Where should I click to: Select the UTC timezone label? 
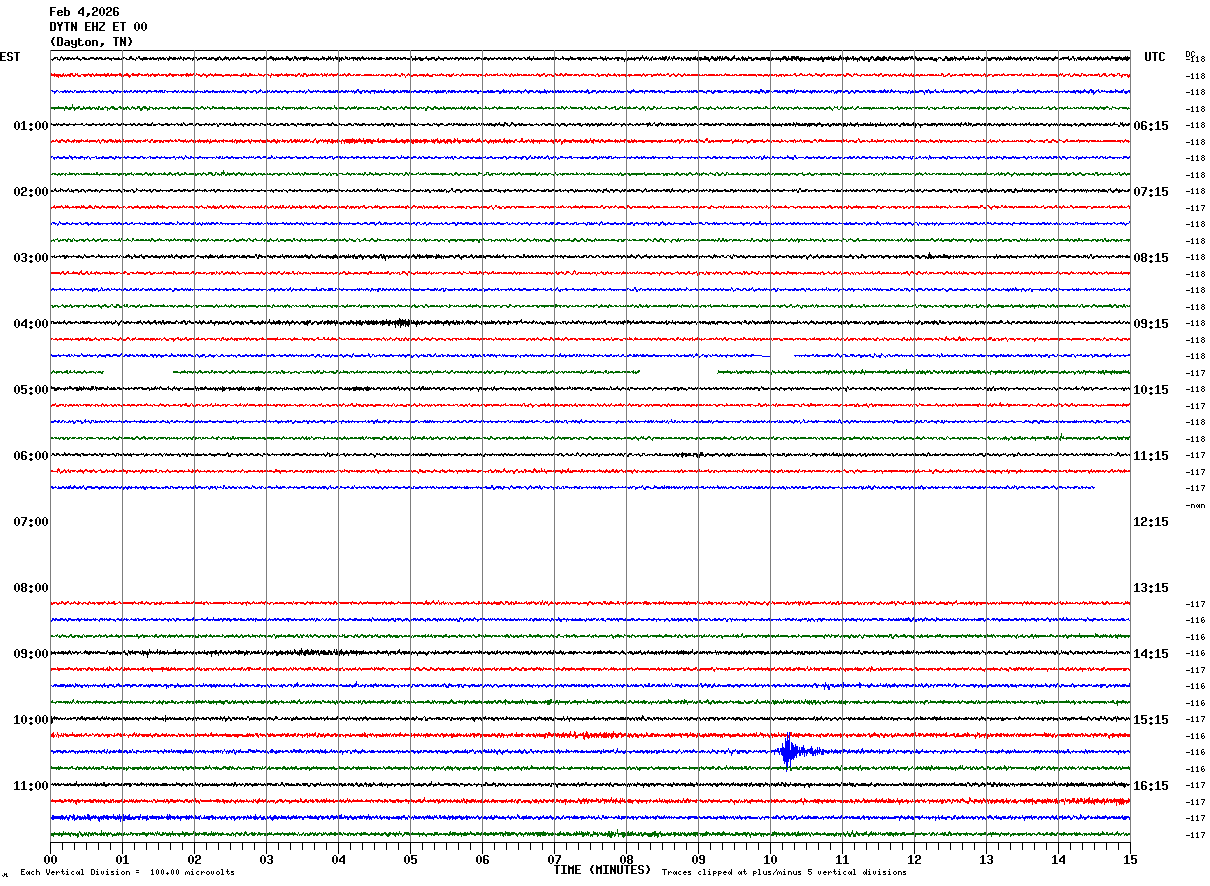click(x=1155, y=57)
